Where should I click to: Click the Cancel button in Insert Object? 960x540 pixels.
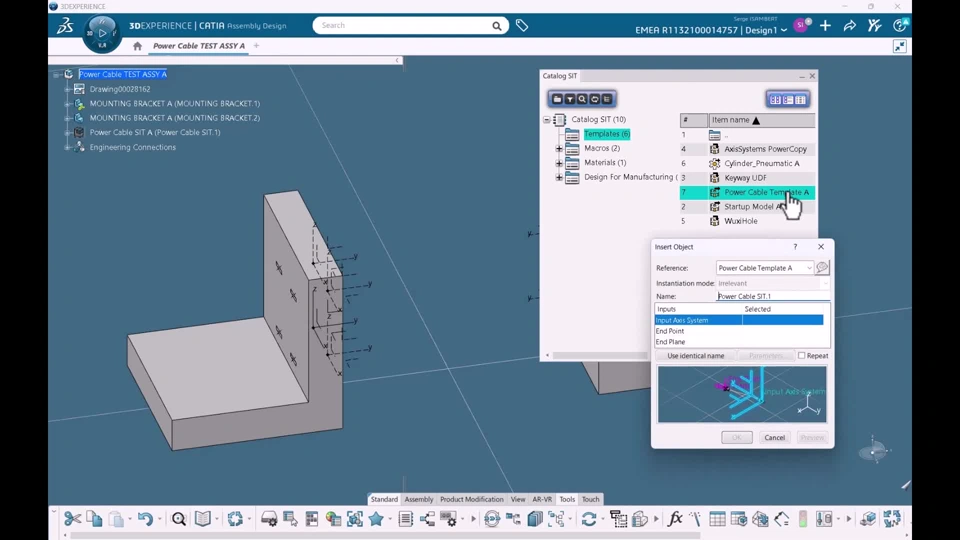(x=774, y=437)
